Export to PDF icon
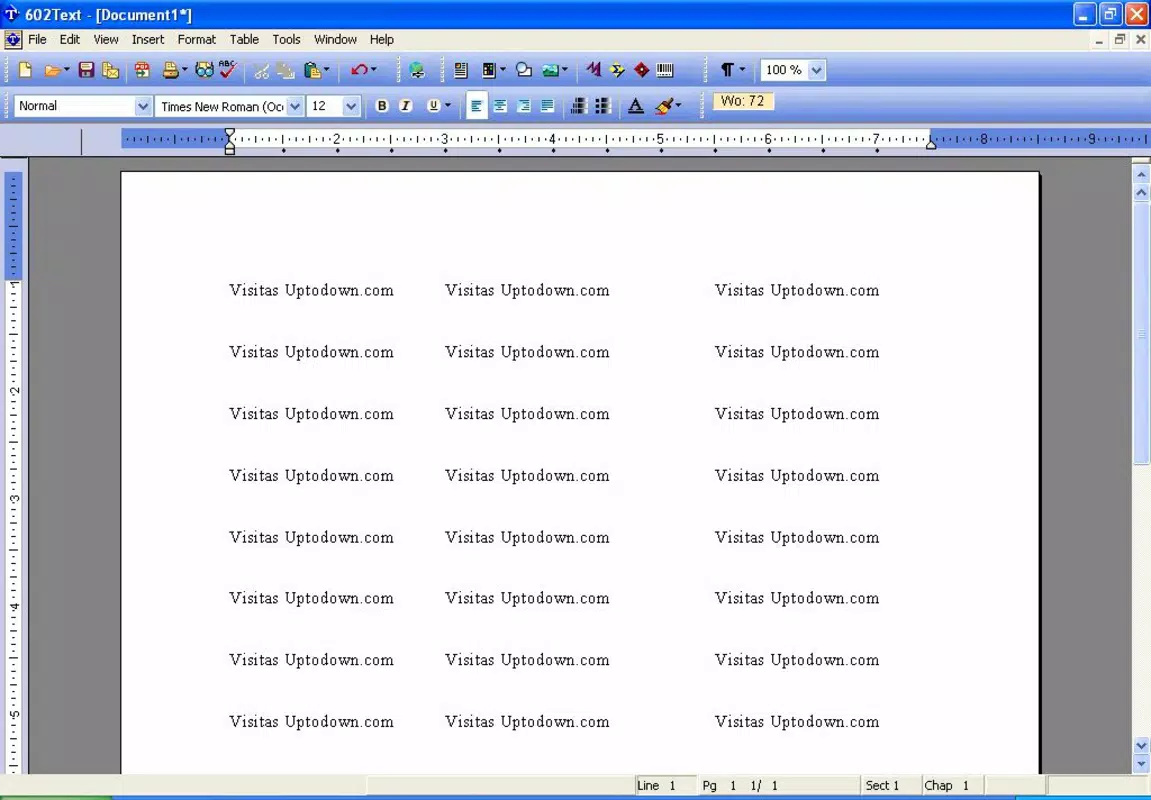The image size is (1151, 800). pos(142,70)
